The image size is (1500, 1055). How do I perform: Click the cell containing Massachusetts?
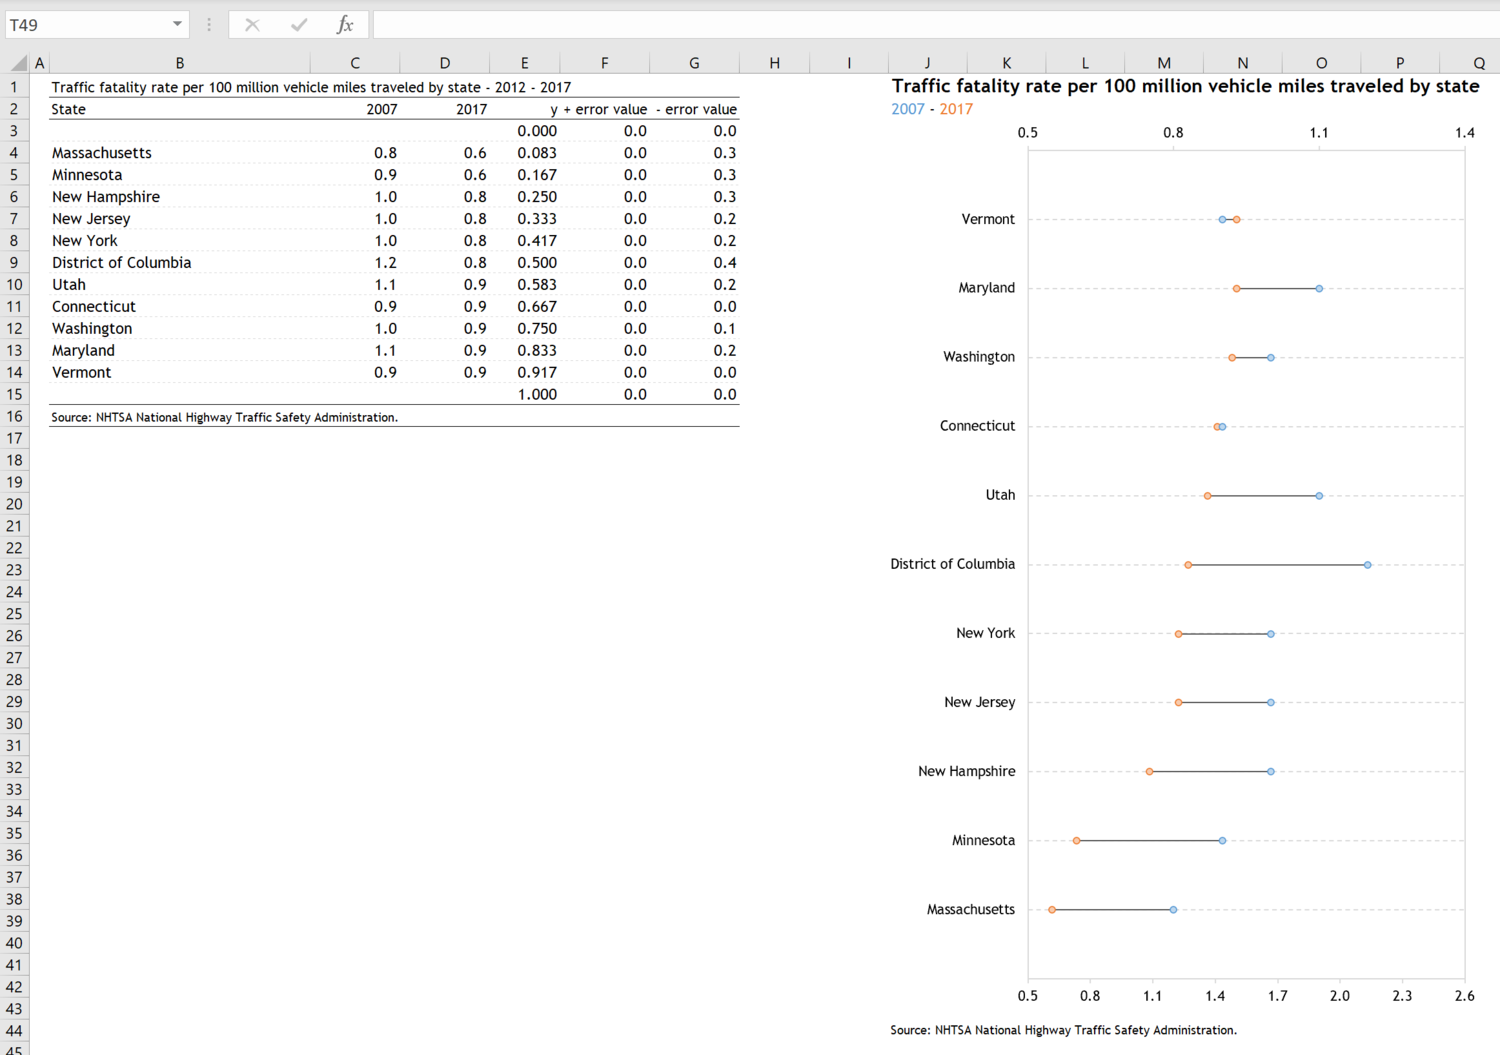(101, 152)
